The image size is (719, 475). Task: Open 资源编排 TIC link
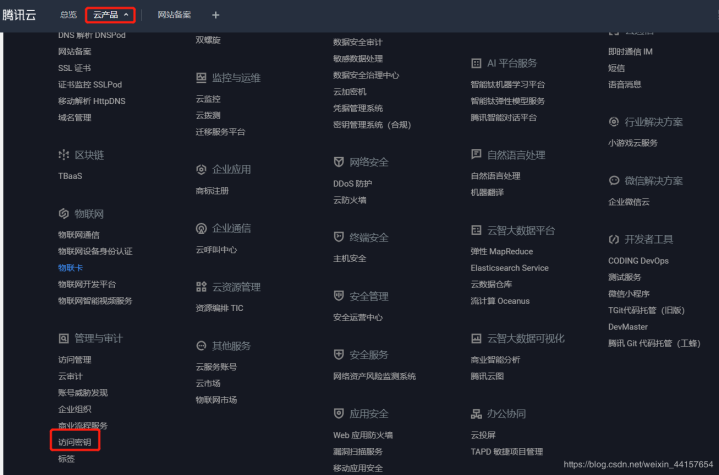220,308
